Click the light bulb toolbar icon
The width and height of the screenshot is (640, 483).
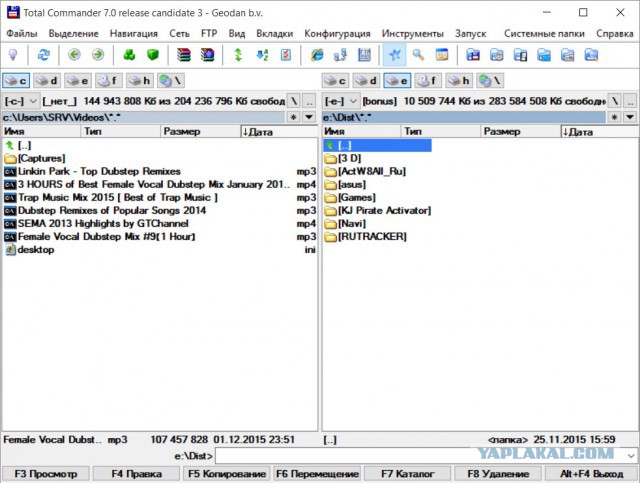pyautogui.click(x=13, y=55)
